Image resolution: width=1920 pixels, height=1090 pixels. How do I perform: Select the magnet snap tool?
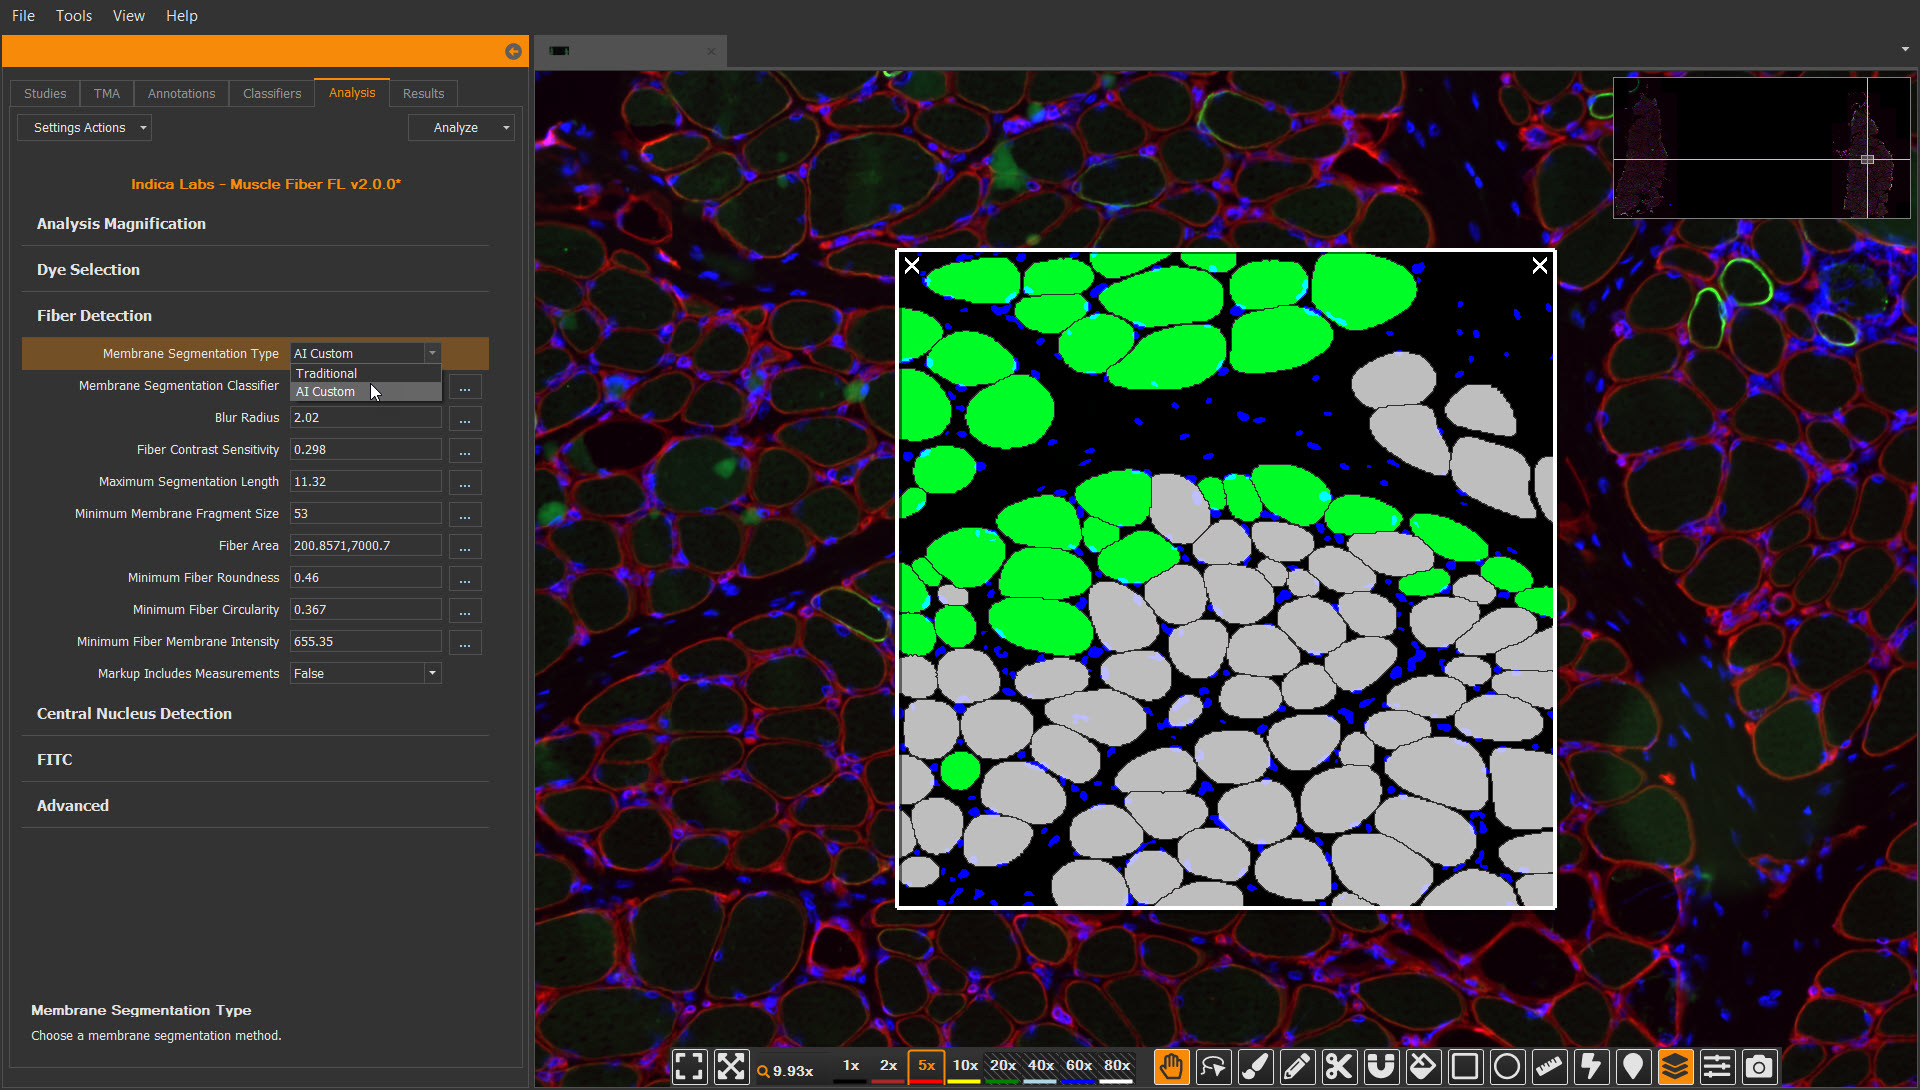(x=1381, y=1067)
